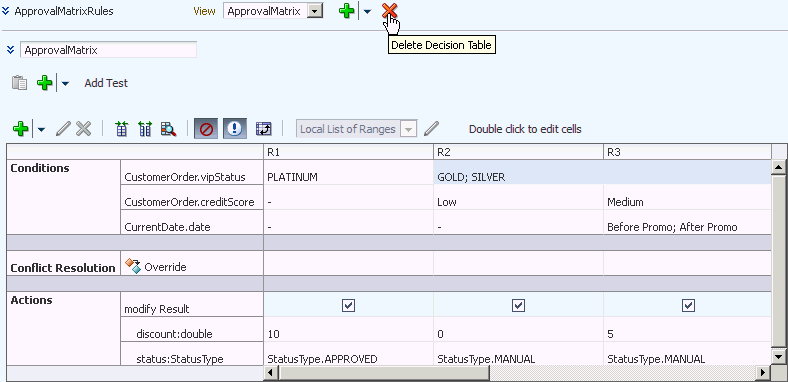Open arrow menu beside top green plus
The width and height of the screenshot is (788, 382).
[367, 12]
